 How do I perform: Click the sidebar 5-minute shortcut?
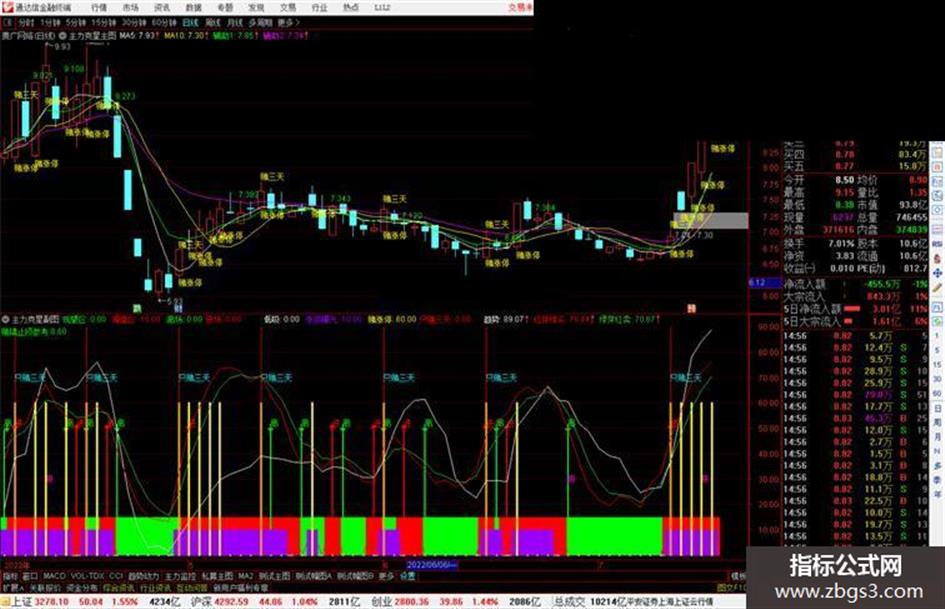[937, 350]
